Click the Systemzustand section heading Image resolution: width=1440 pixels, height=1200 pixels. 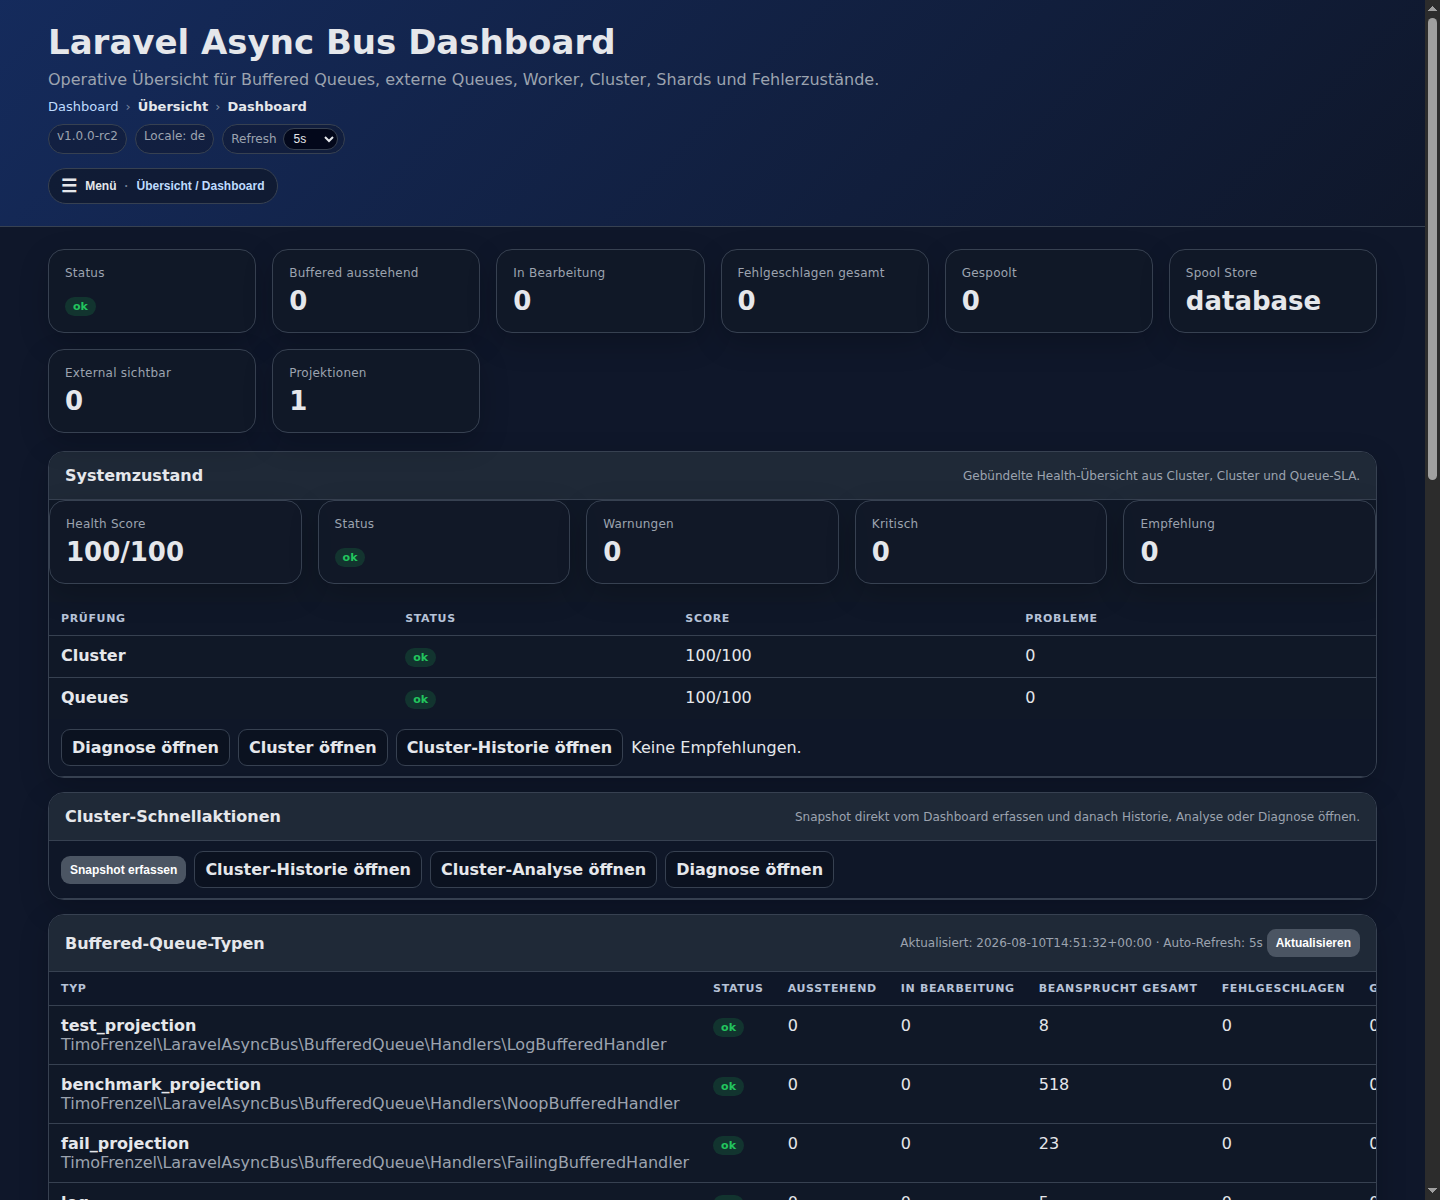[134, 476]
